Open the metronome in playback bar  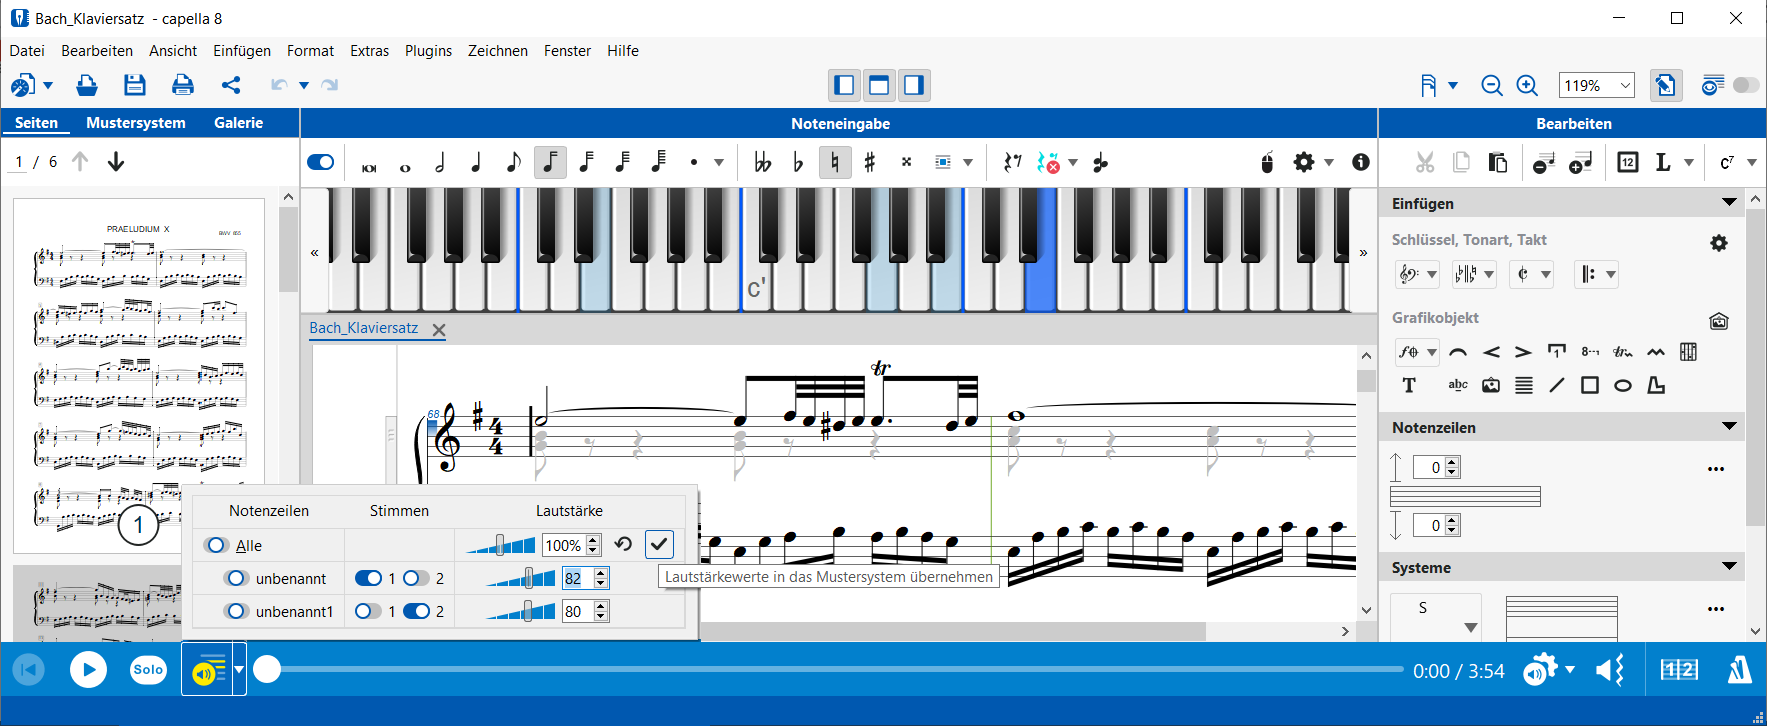point(1739,669)
